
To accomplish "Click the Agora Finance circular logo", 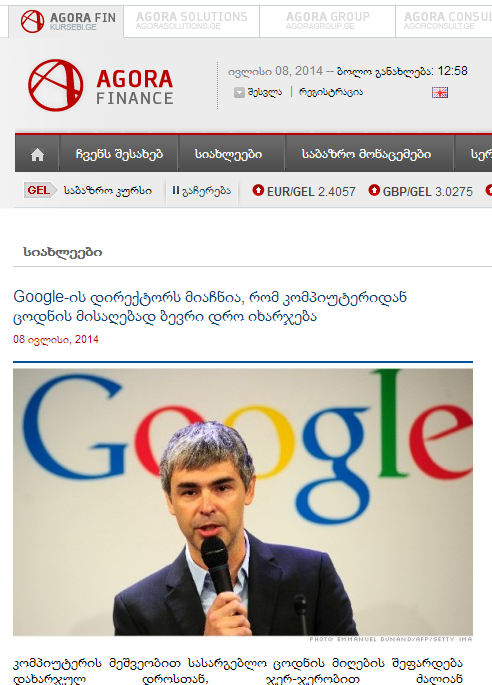I will (x=55, y=85).
